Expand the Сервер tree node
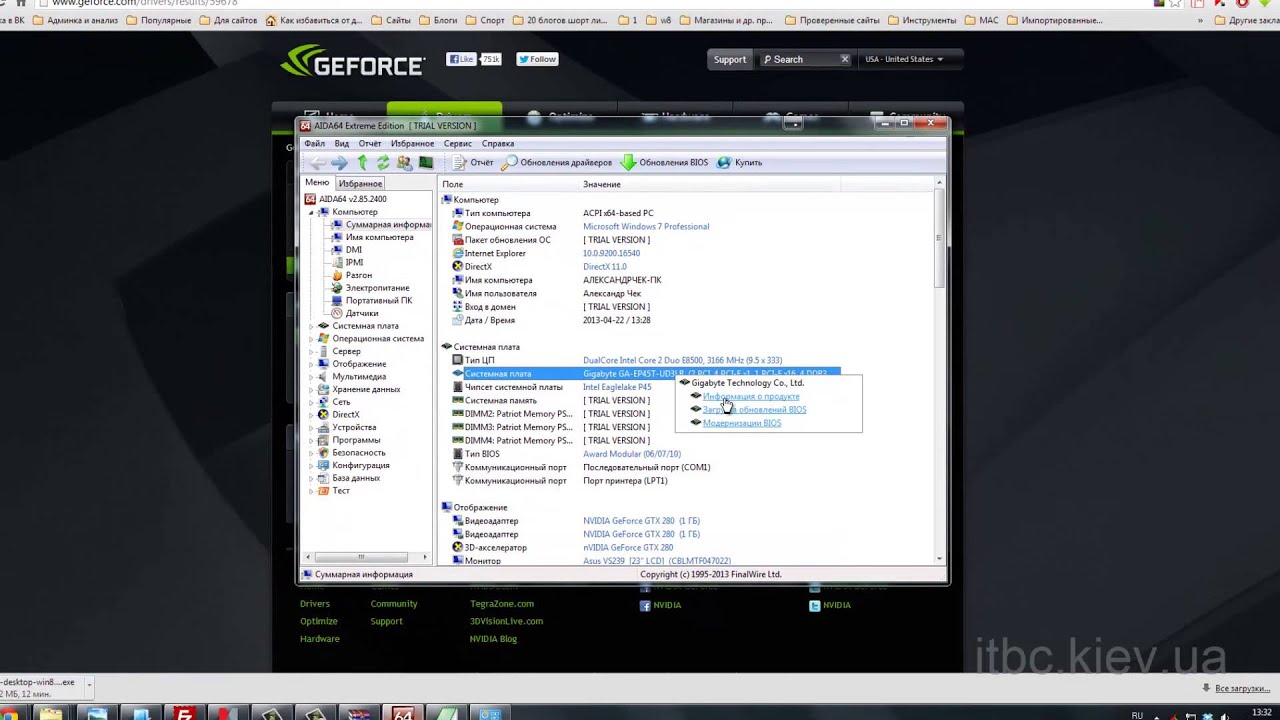The width and height of the screenshot is (1280, 720). [x=311, y=351]
